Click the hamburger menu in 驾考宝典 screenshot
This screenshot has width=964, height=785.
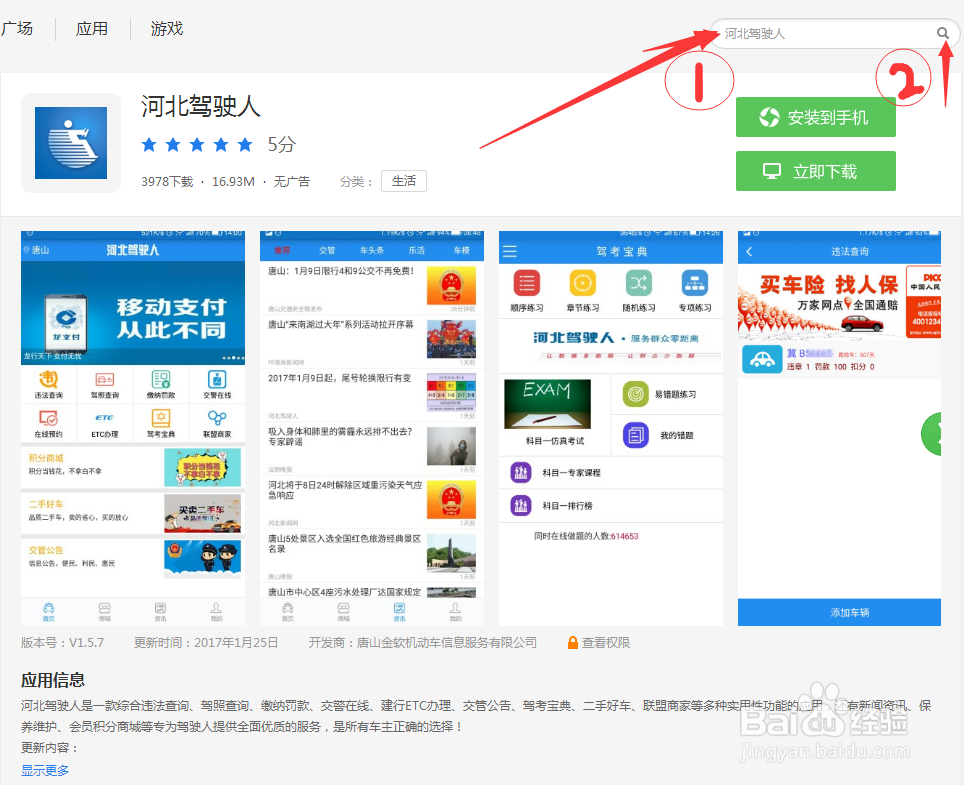[x=510, y=251]
